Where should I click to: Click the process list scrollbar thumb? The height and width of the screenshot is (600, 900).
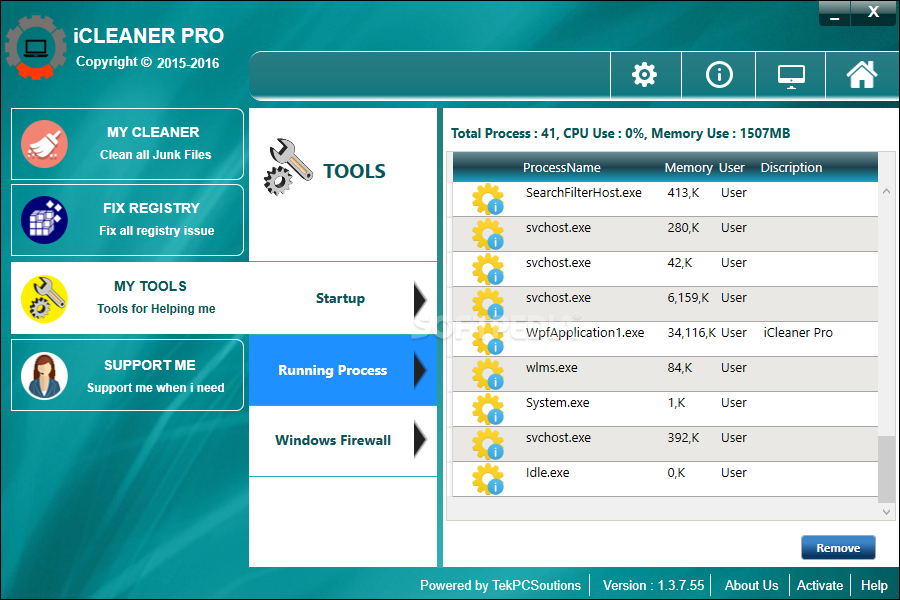point(886,469)
